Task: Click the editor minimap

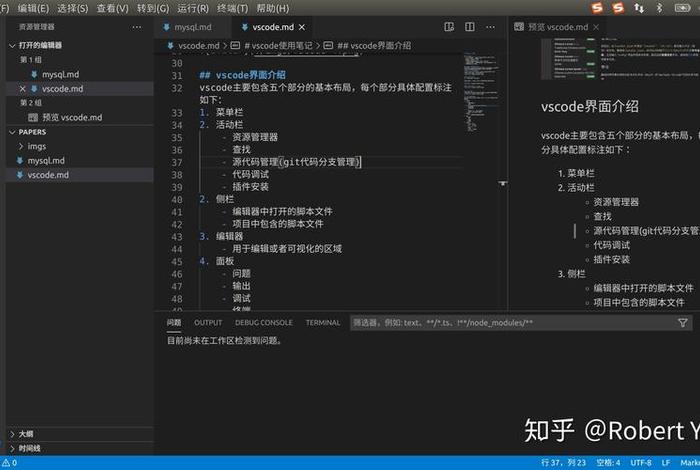Action: [481, 92]
